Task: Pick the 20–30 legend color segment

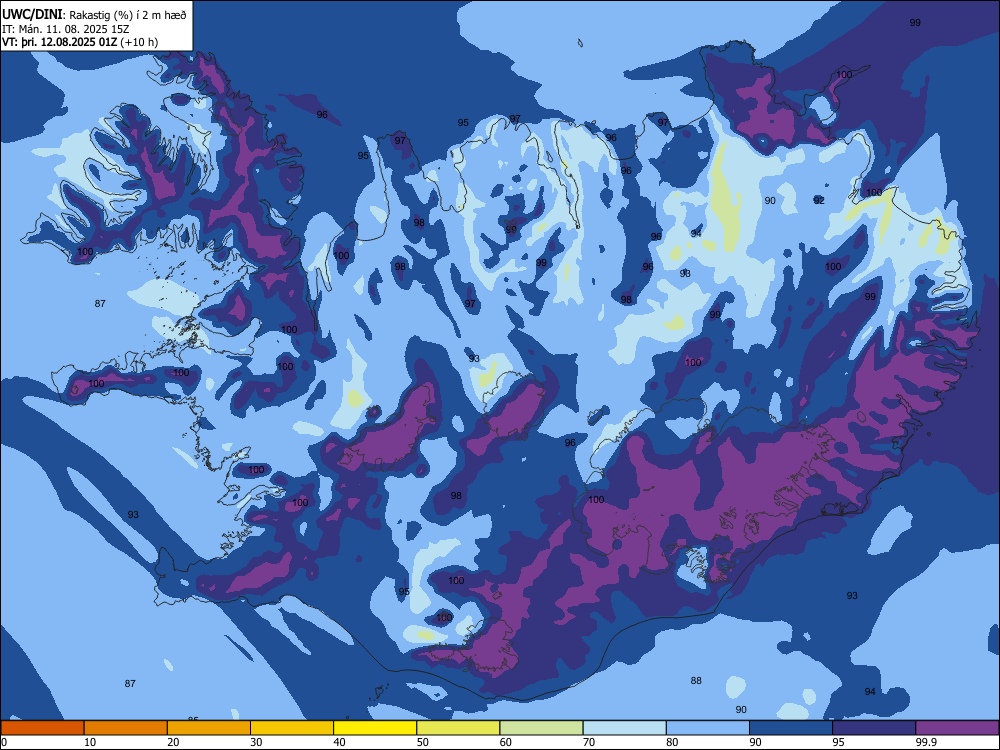Action: click(x=209, y=728)
